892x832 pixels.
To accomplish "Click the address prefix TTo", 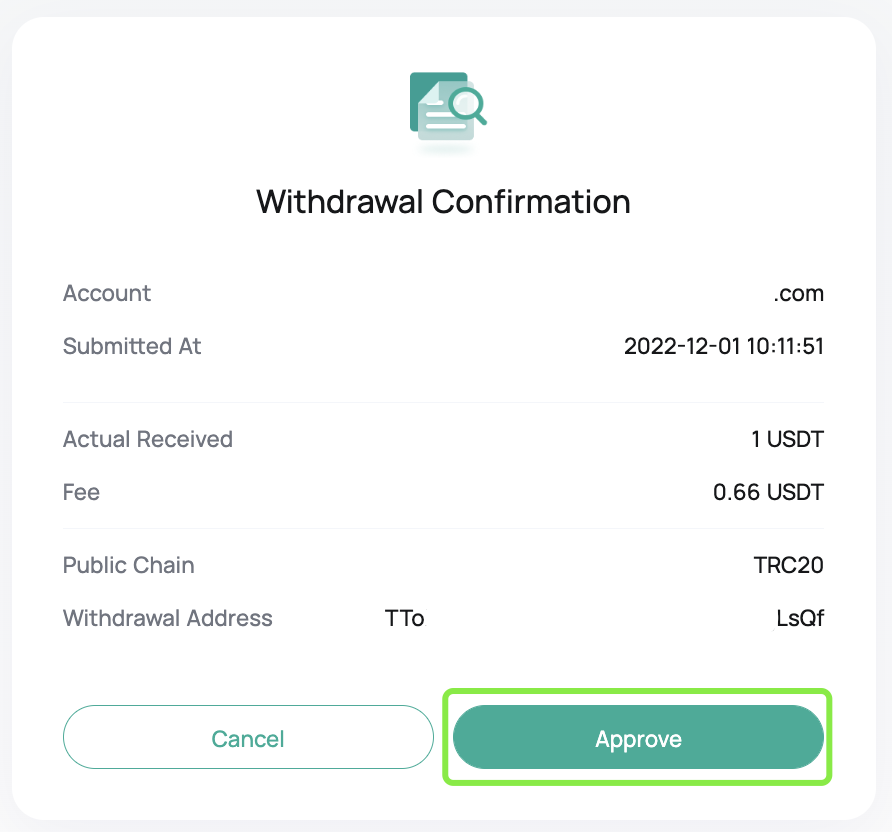I will pos(405,618).
